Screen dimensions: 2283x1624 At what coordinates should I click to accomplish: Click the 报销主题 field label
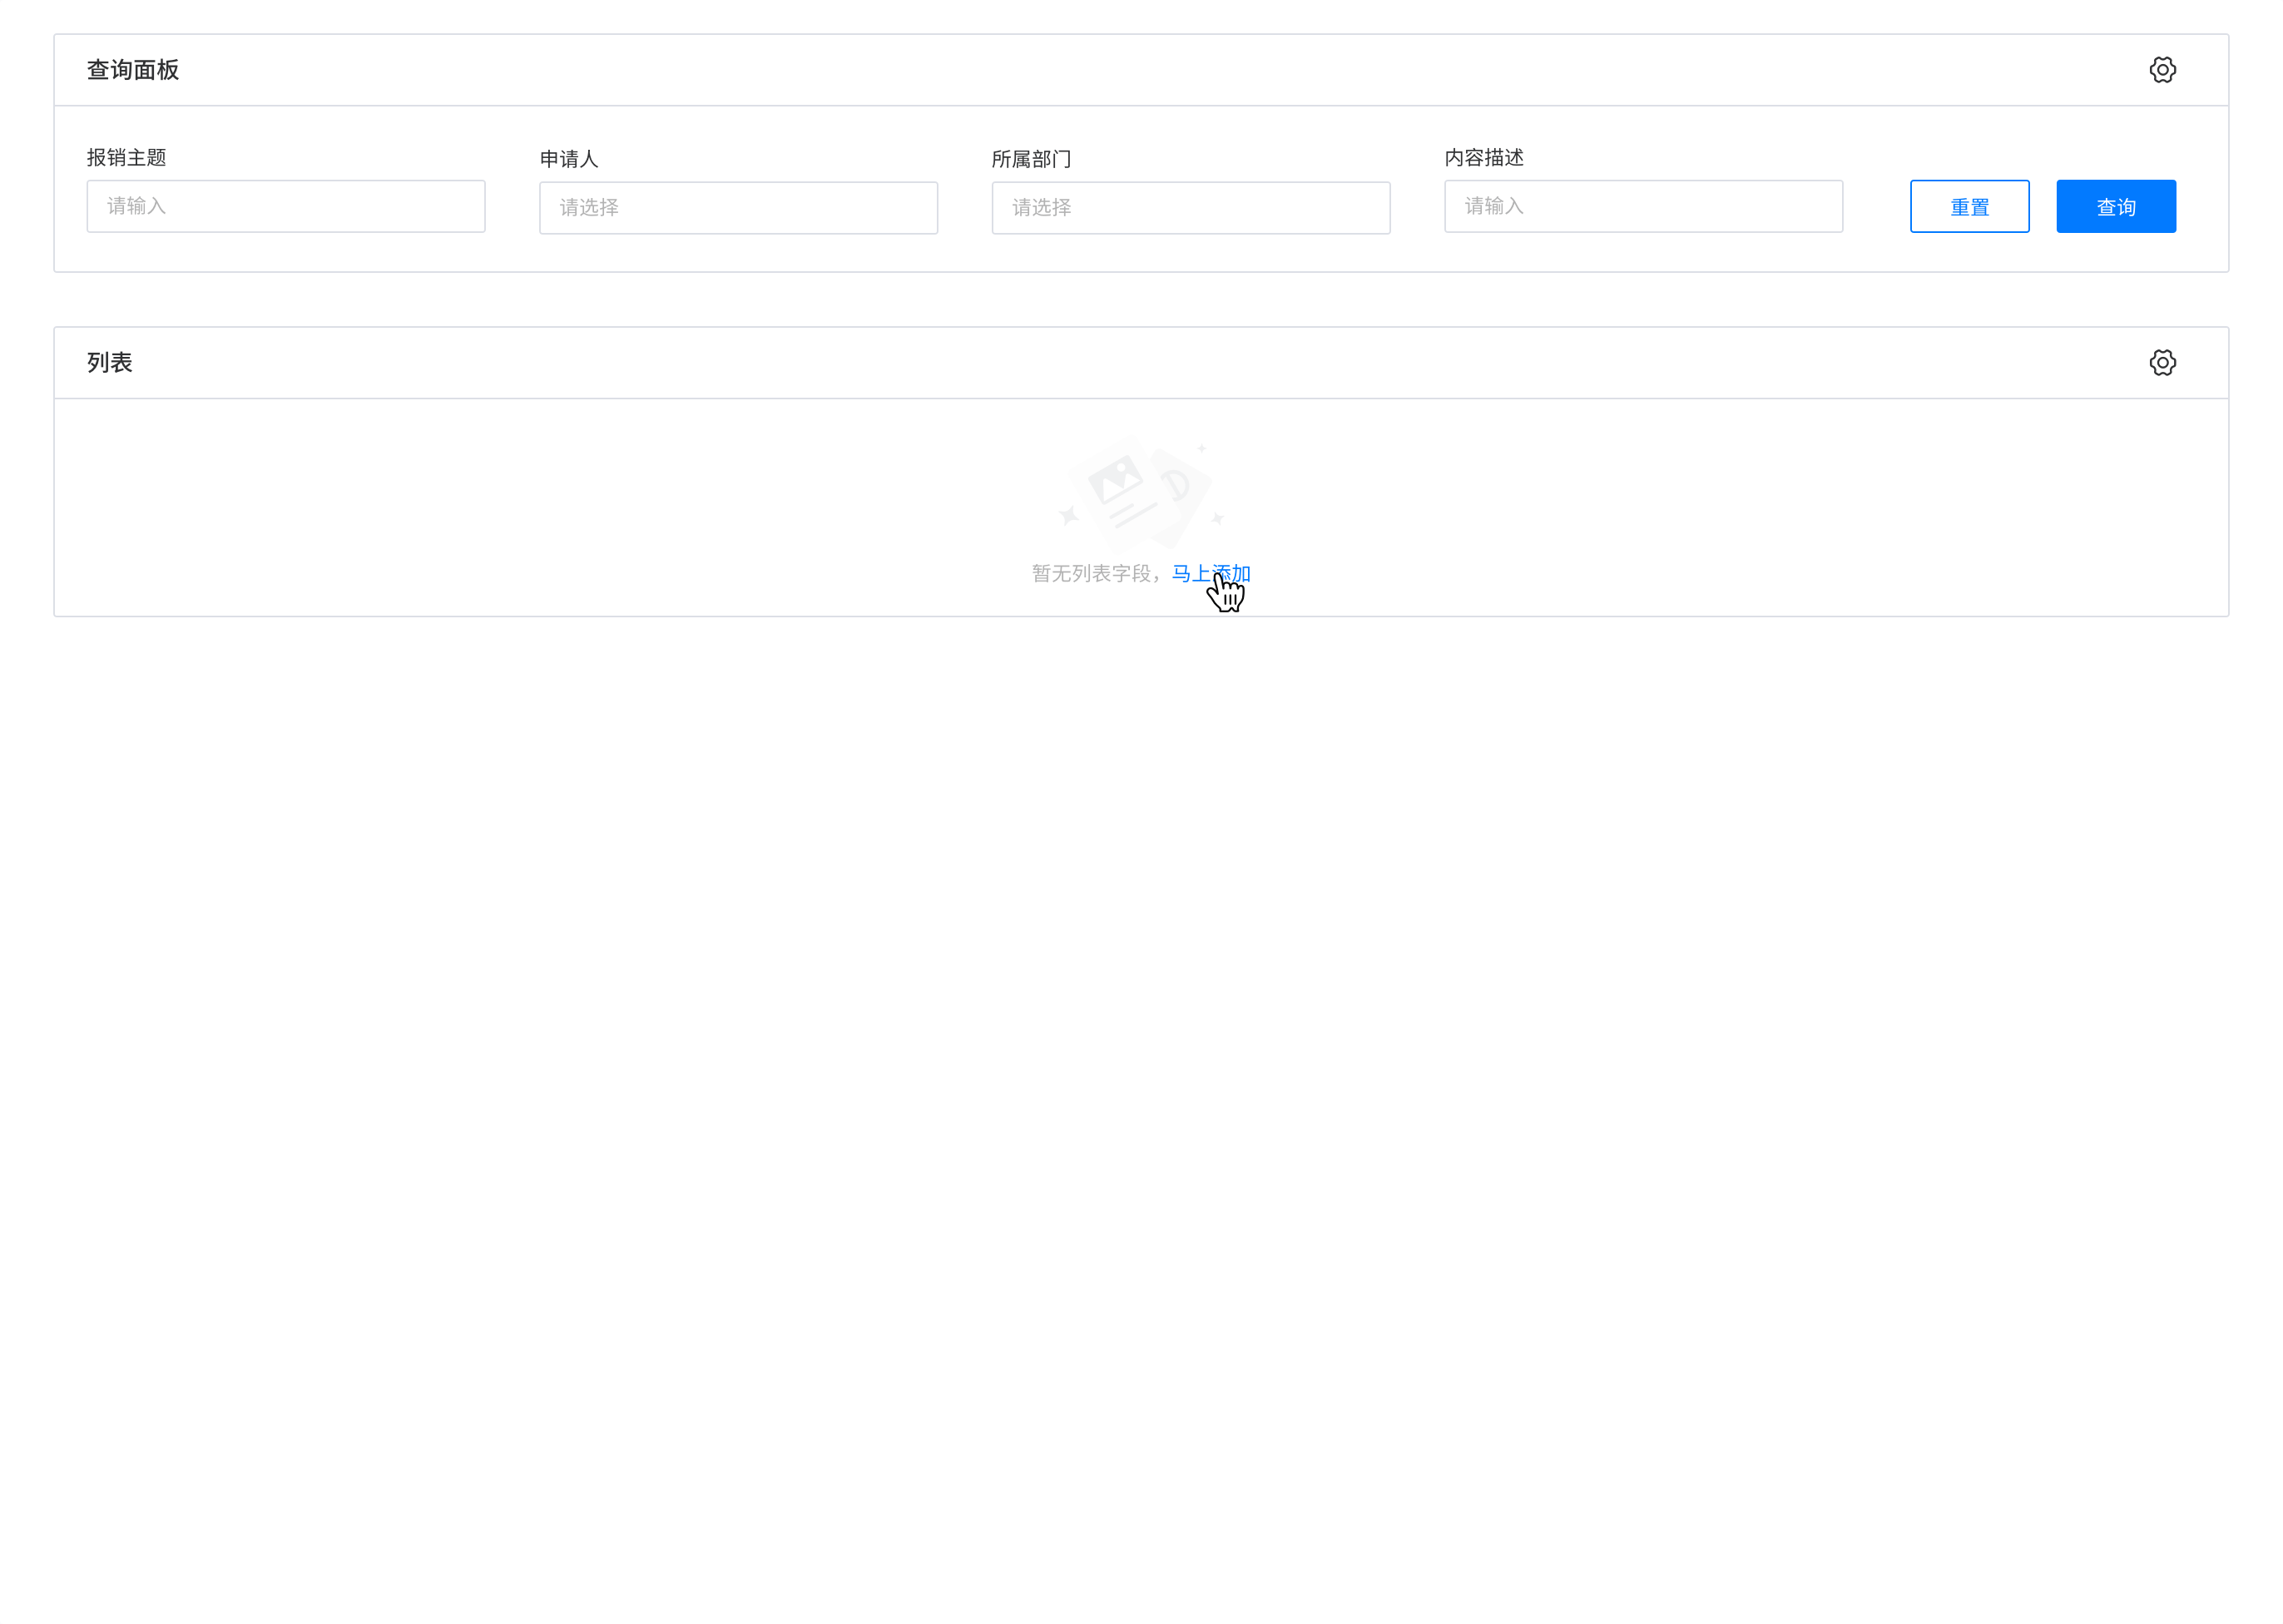pos(127,158)
